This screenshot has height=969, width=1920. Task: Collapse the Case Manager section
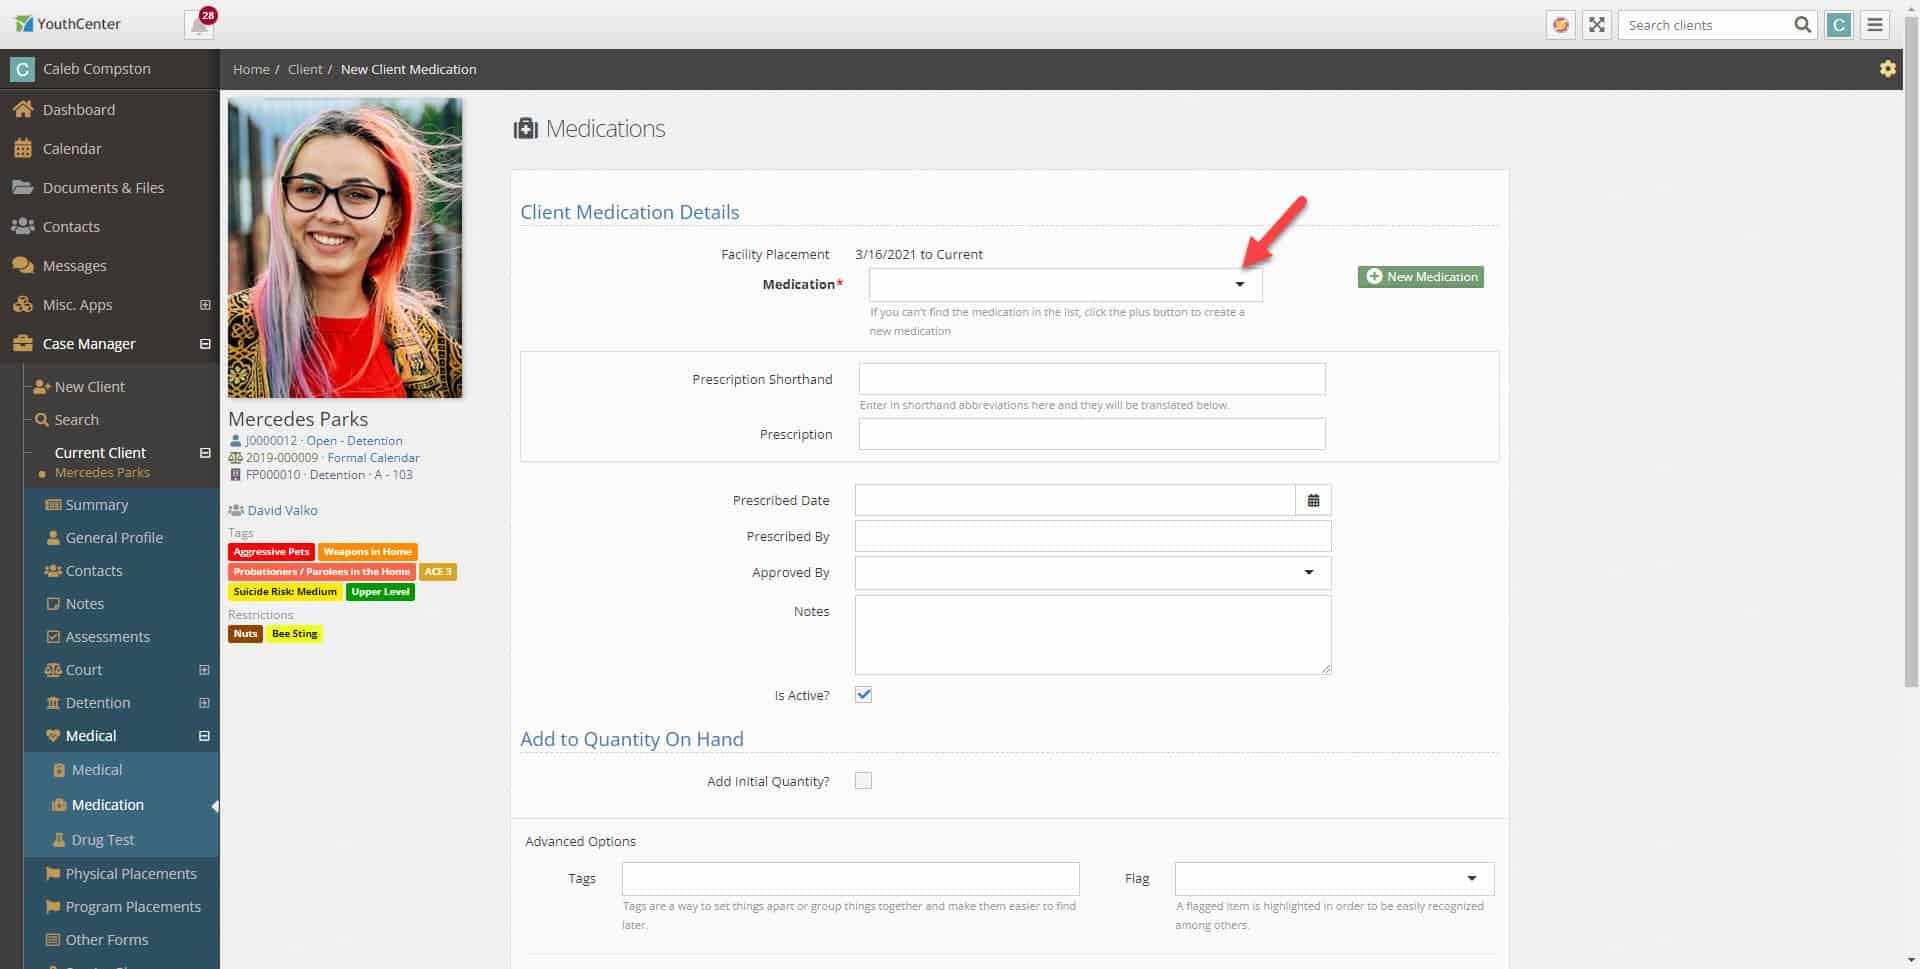point(205,344)
